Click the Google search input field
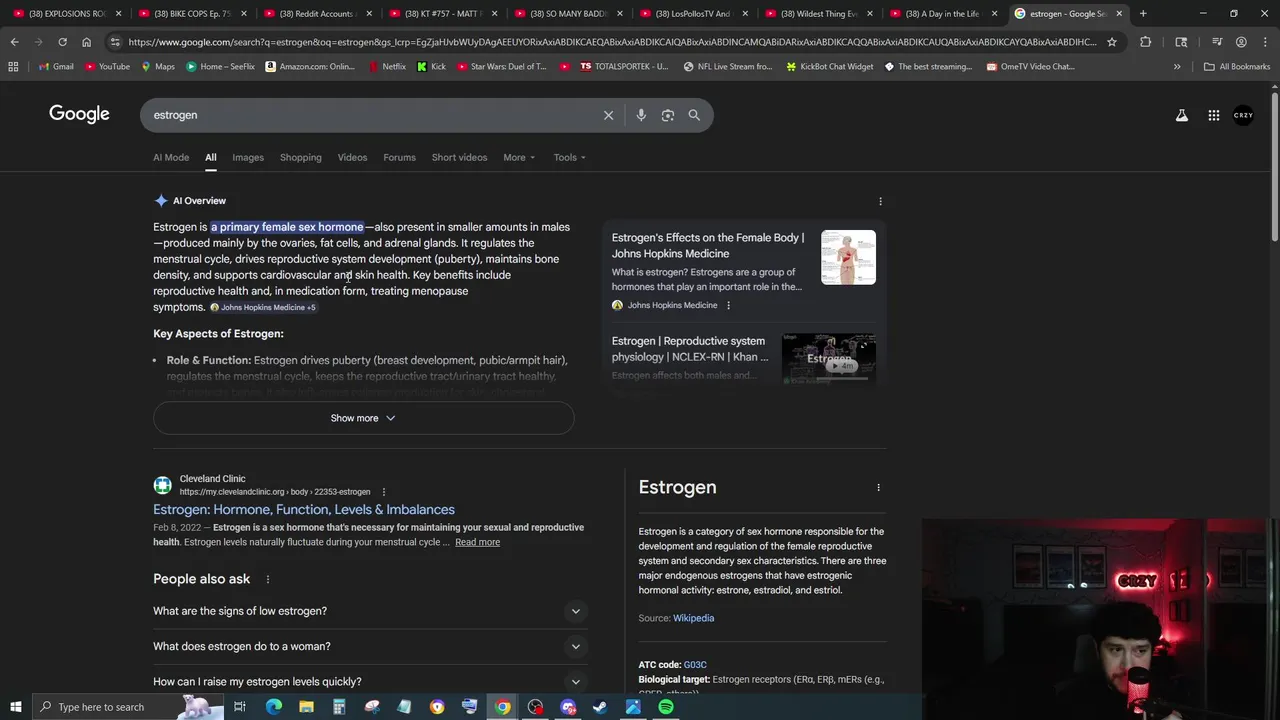 point(370,115)
